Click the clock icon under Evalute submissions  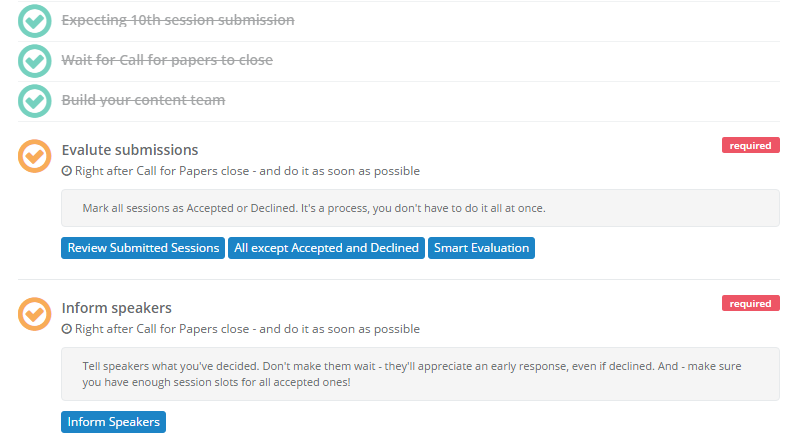[x=67, y=171]
